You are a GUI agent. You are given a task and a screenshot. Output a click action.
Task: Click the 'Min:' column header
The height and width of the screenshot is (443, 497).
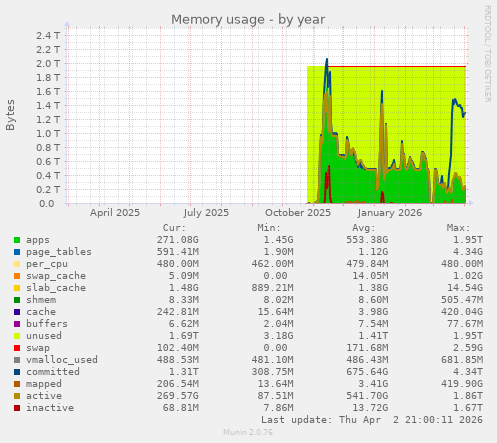(x=269, y=228)
